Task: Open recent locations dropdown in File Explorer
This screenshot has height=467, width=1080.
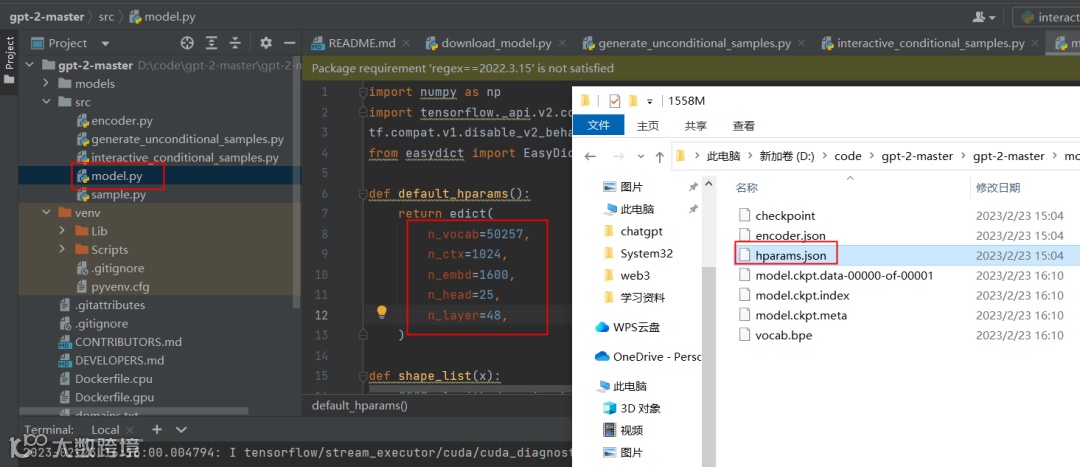Action: click(639, 157)
